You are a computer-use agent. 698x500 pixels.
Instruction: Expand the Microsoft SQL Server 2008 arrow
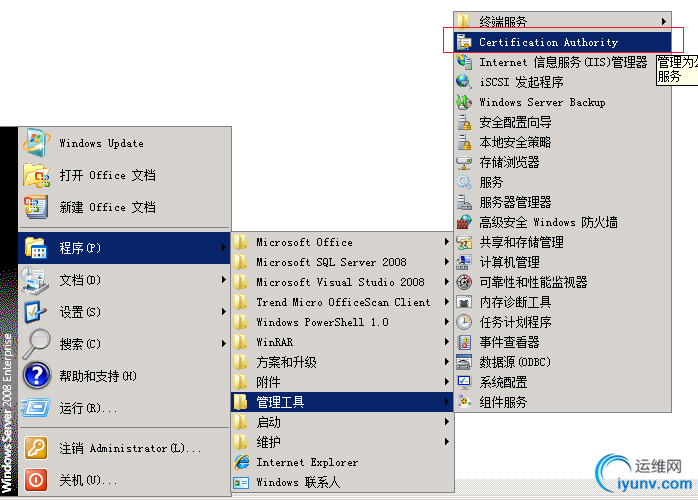click(446, 262)
